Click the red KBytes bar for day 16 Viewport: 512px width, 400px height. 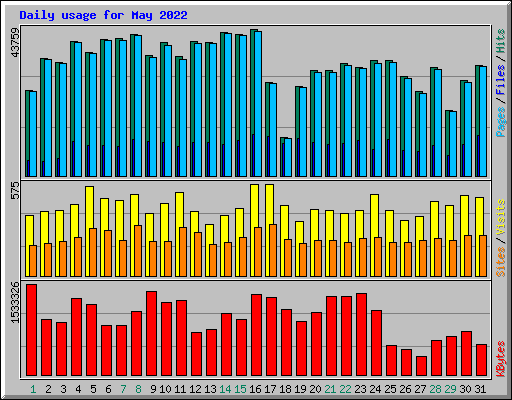tap(256, 335)
